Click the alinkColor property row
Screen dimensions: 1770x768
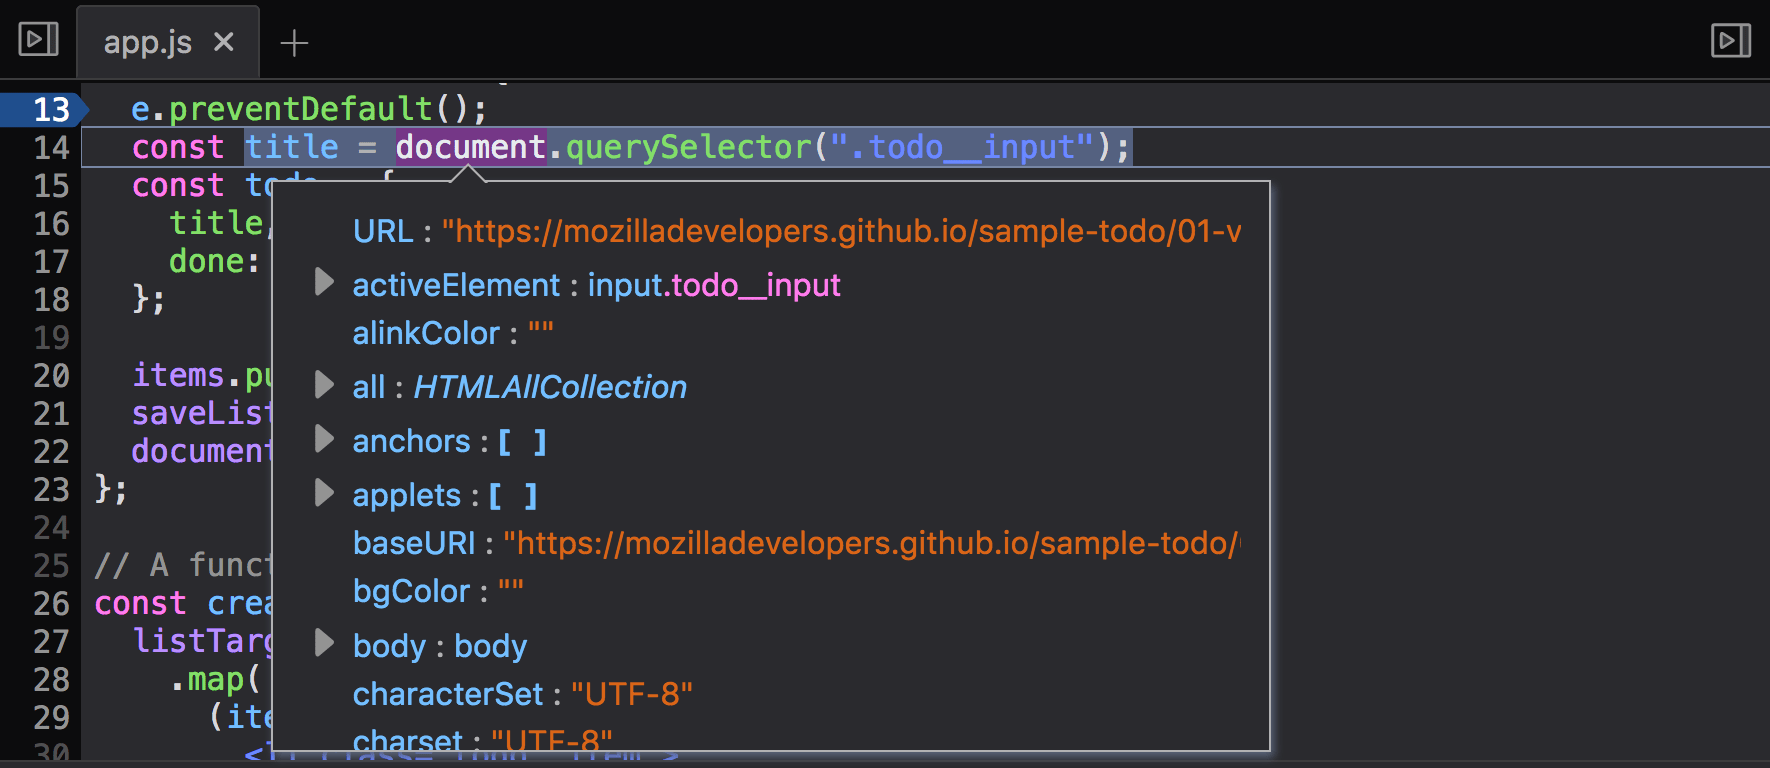coord(453,333)
